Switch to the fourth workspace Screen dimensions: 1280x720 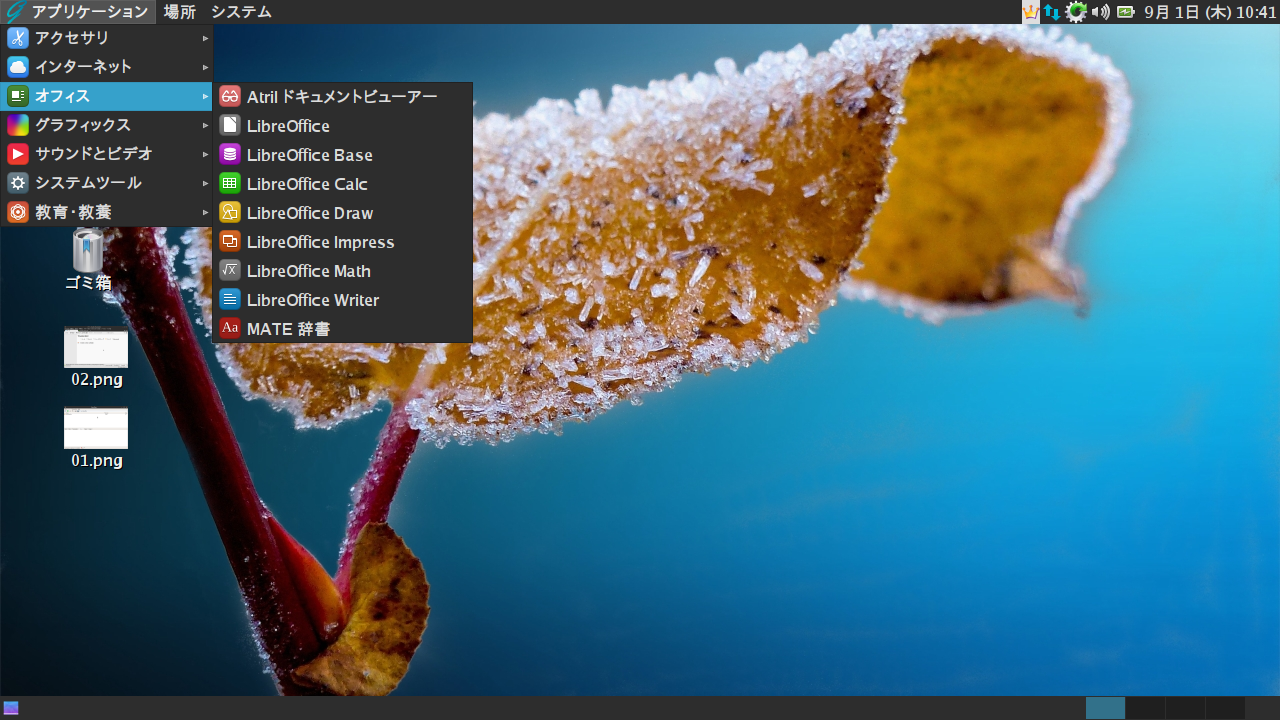pos(1225,708)
